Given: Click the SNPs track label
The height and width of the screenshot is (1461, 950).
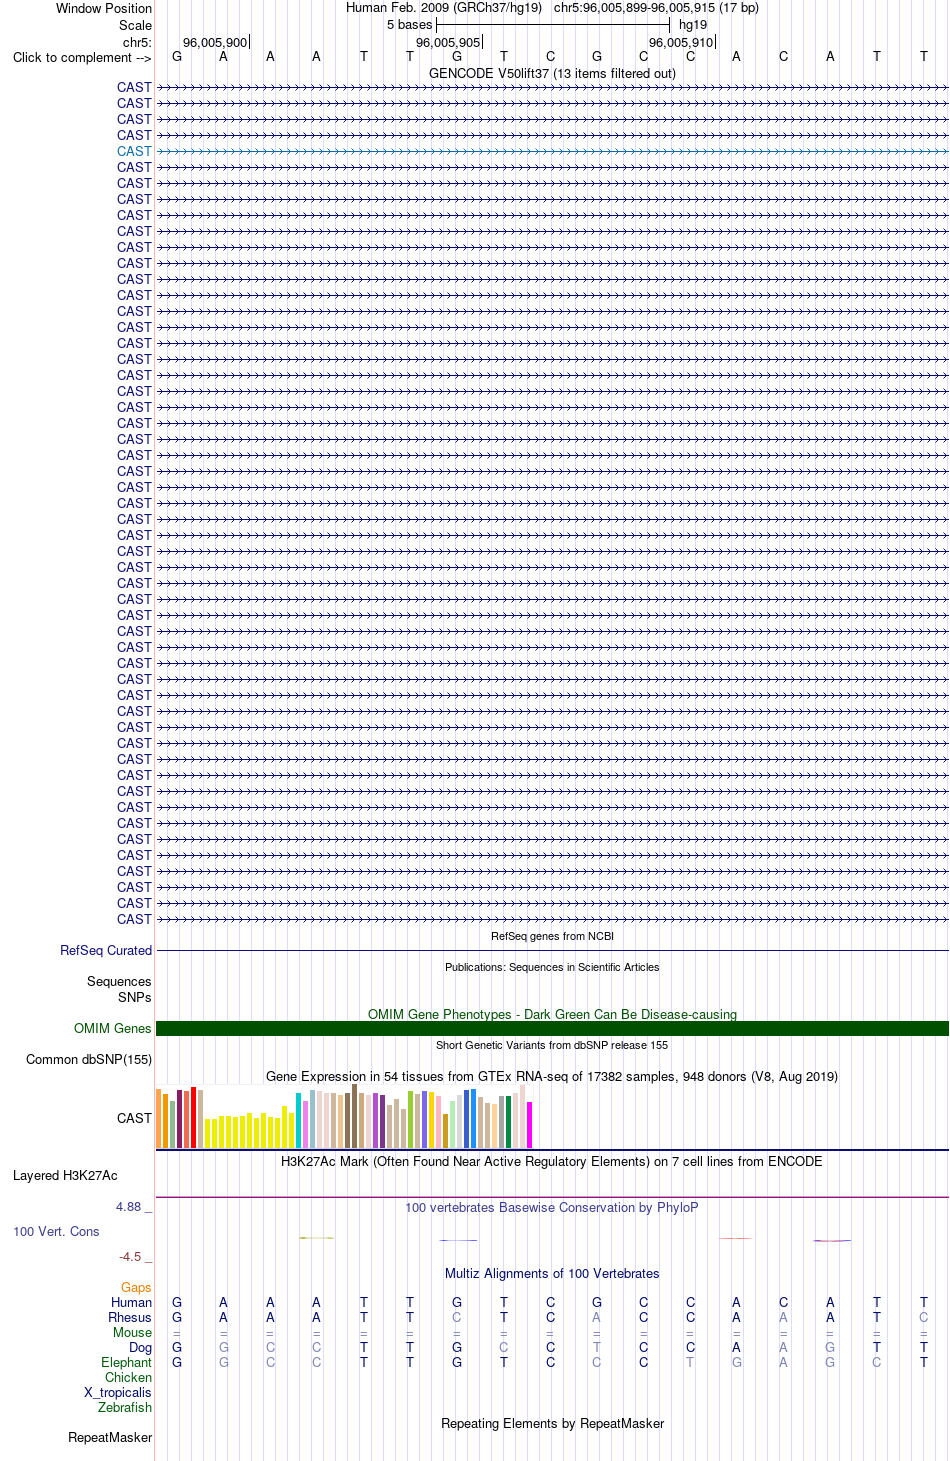Looking at the screenshot, I should tap(134, 997).
